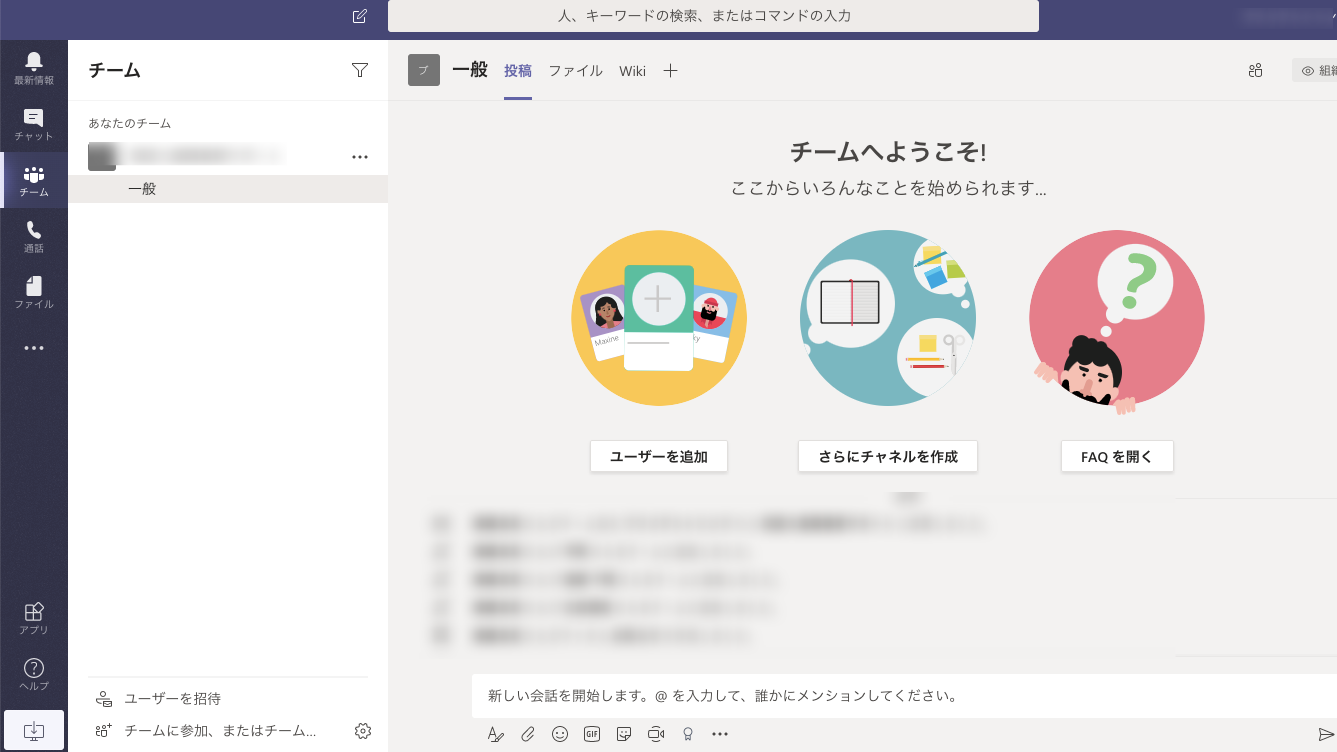
Task: Click the あなたのチーム heading
Action: [130, 123]
